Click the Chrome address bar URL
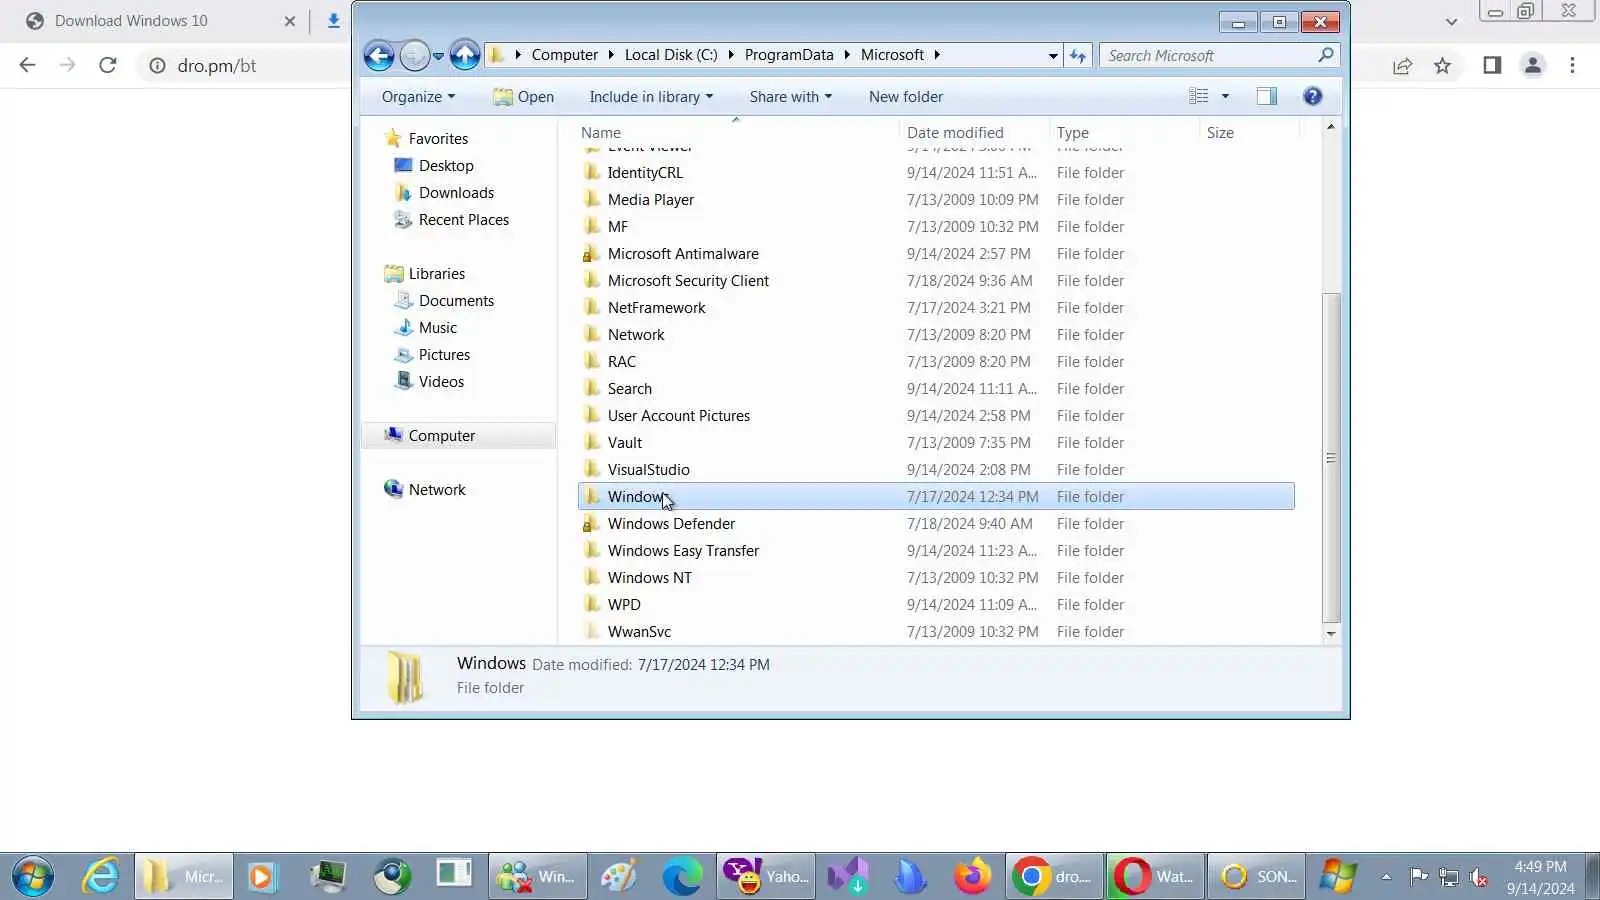1600x900 pixels. tap(217, 66)
